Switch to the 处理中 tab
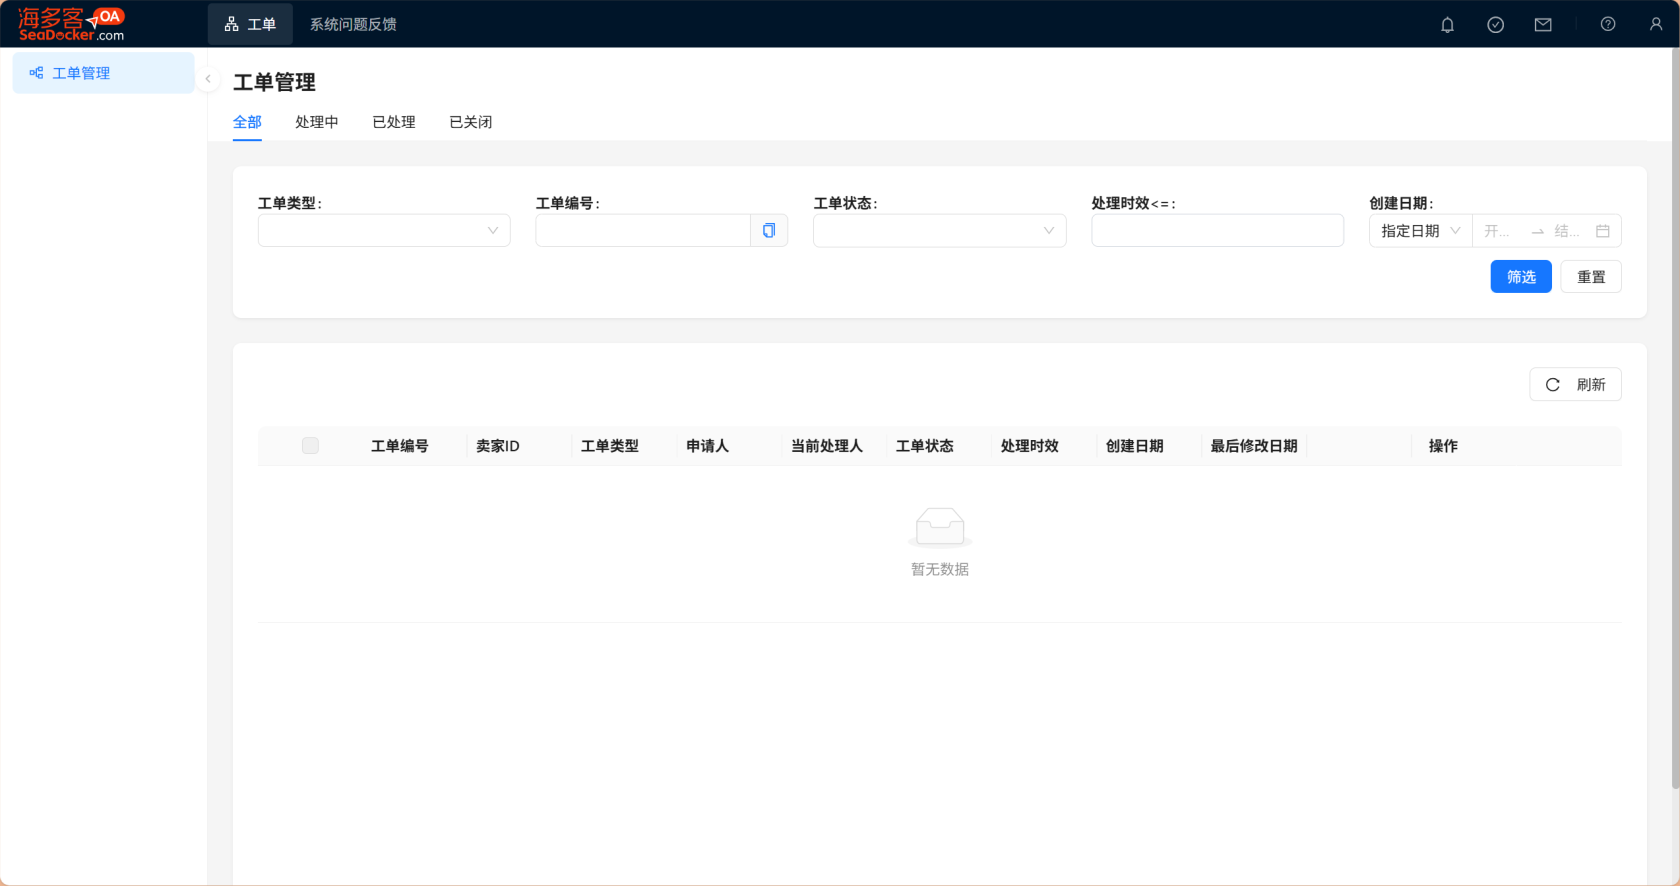1680x886 pixels. tap(316, 122)
